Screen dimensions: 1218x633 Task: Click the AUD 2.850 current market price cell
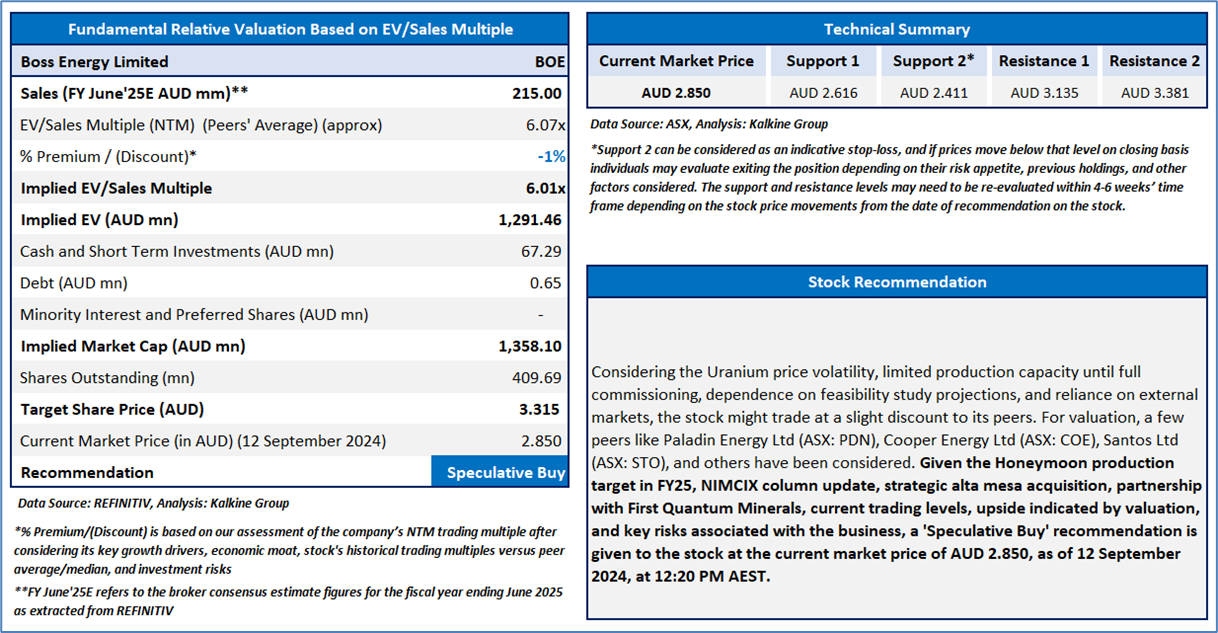tap(676, 93)
